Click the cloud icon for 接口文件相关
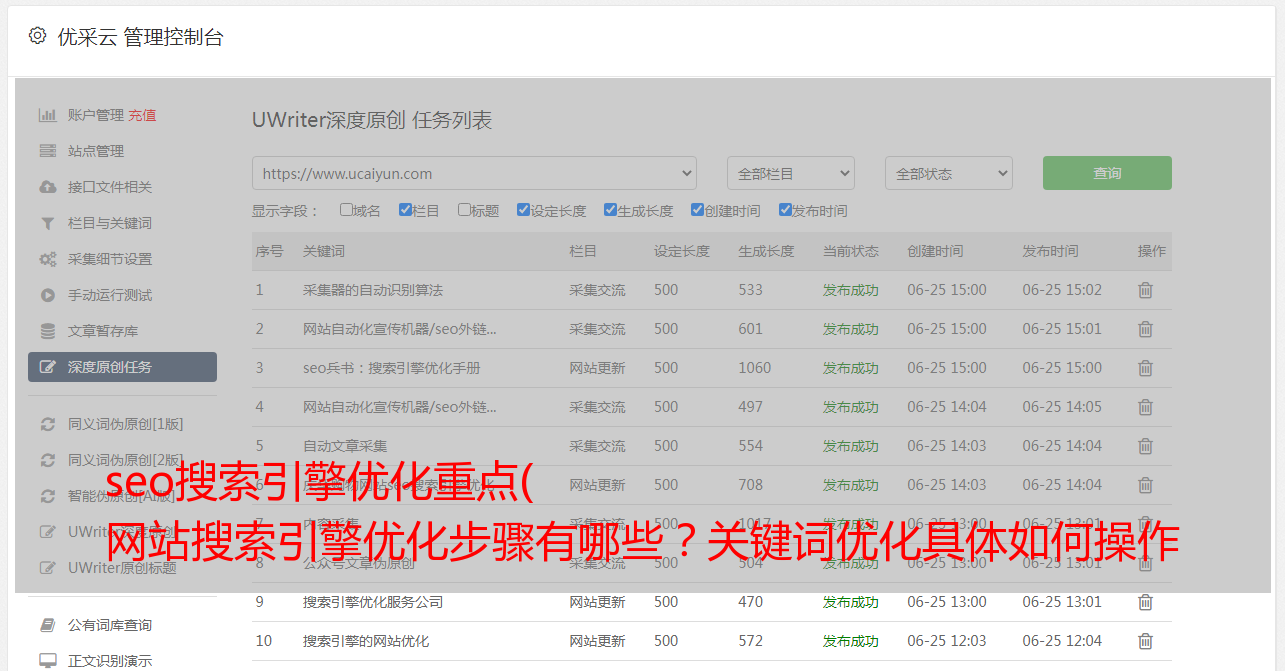The height and width of the screenshot is (671, 1285). pos(47,187)
